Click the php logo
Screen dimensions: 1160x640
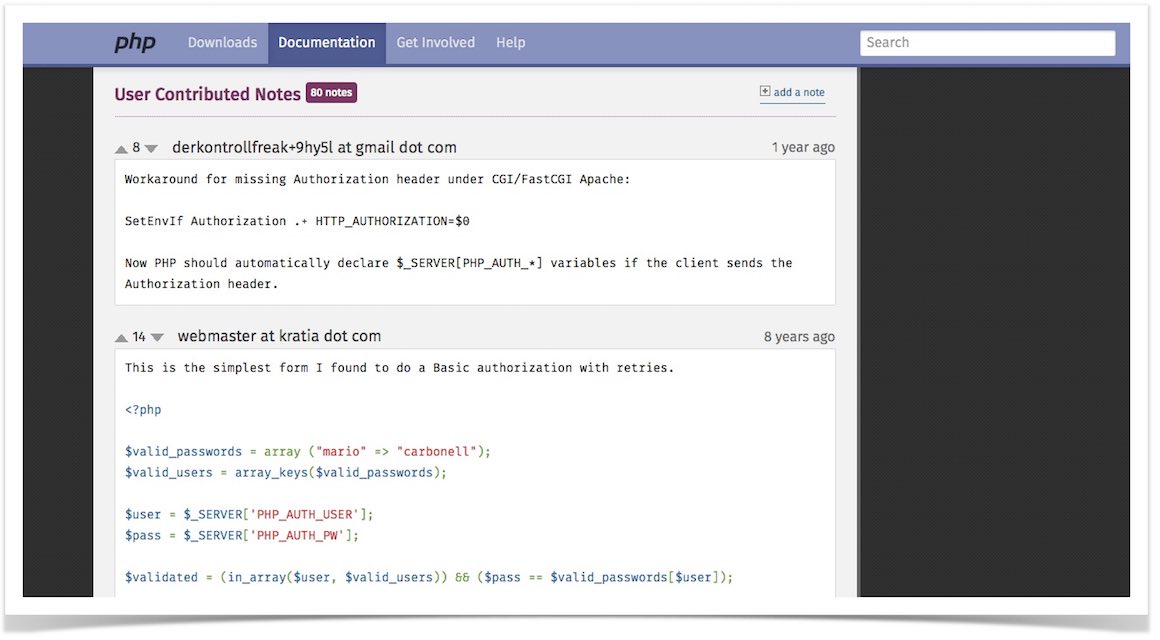click(x=134, y=43)
